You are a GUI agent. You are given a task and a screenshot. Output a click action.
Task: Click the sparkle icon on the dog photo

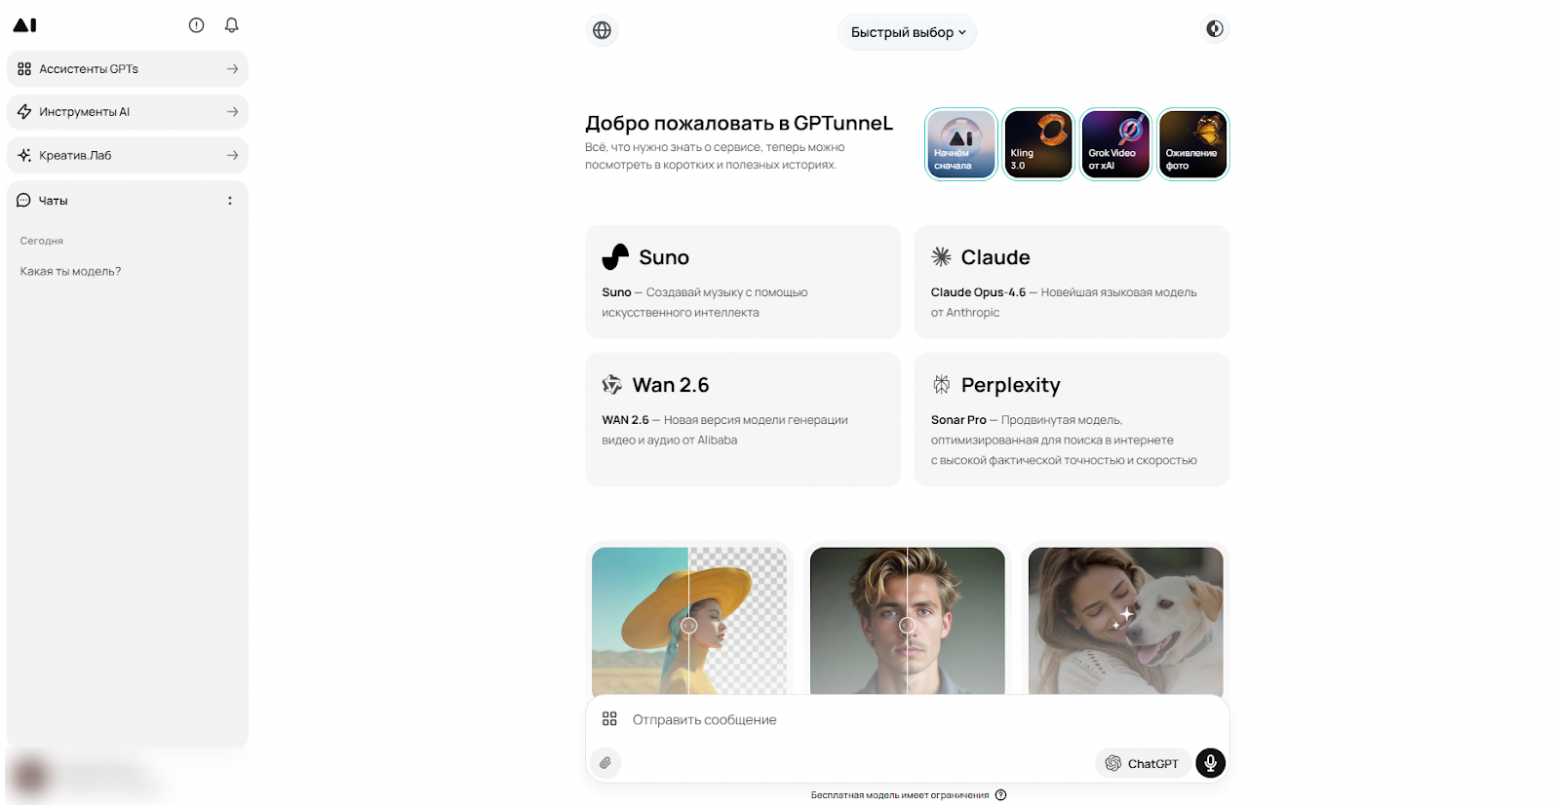click(1124, 616)
